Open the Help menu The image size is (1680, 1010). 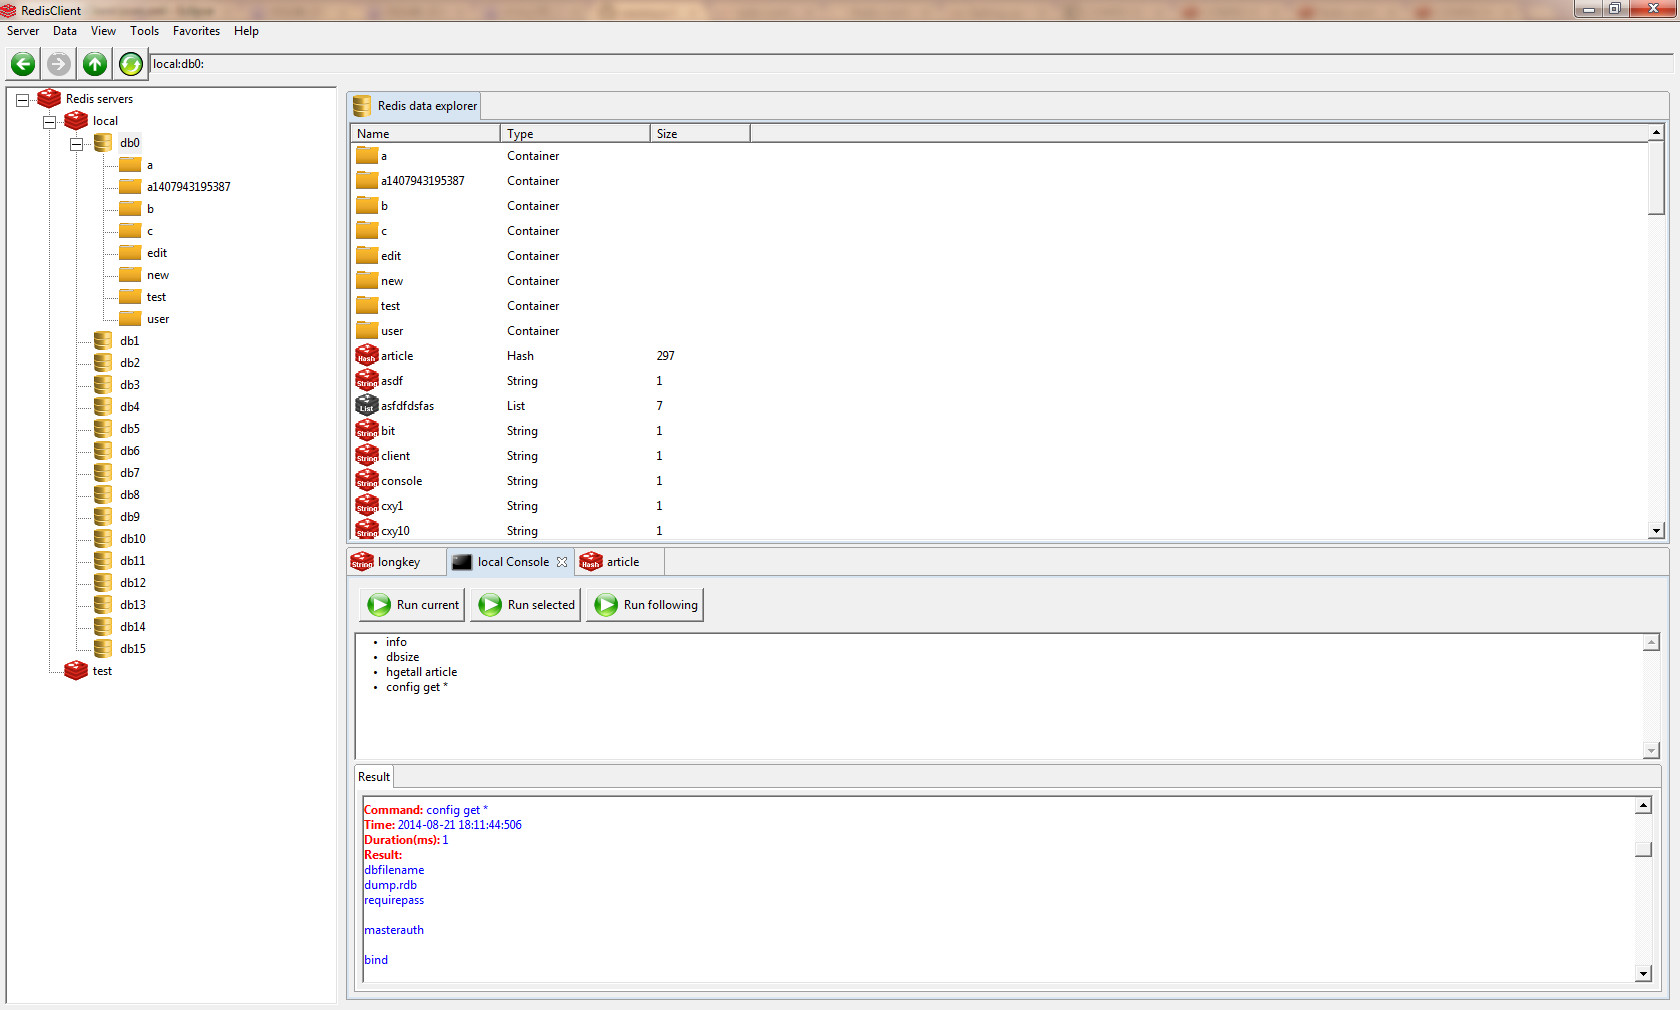click(x=246, y=31)
